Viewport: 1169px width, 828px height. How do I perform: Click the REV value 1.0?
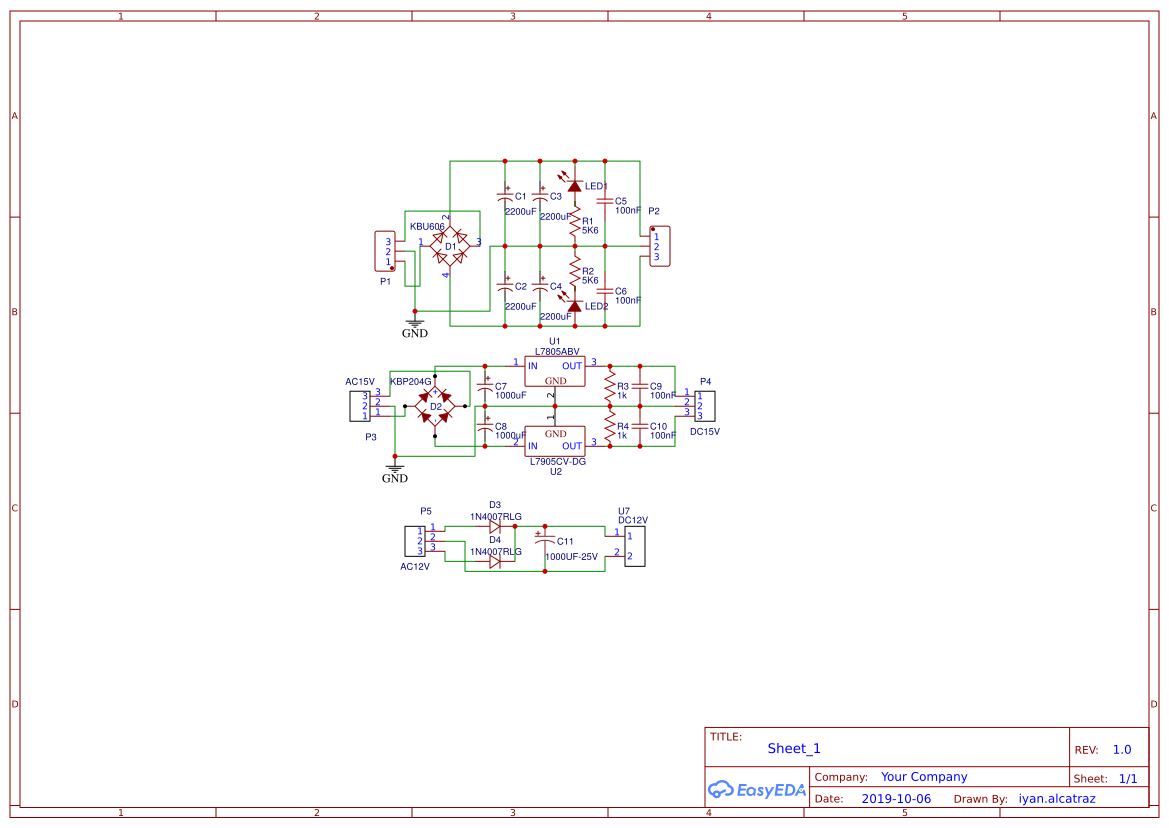(1122, 750)
